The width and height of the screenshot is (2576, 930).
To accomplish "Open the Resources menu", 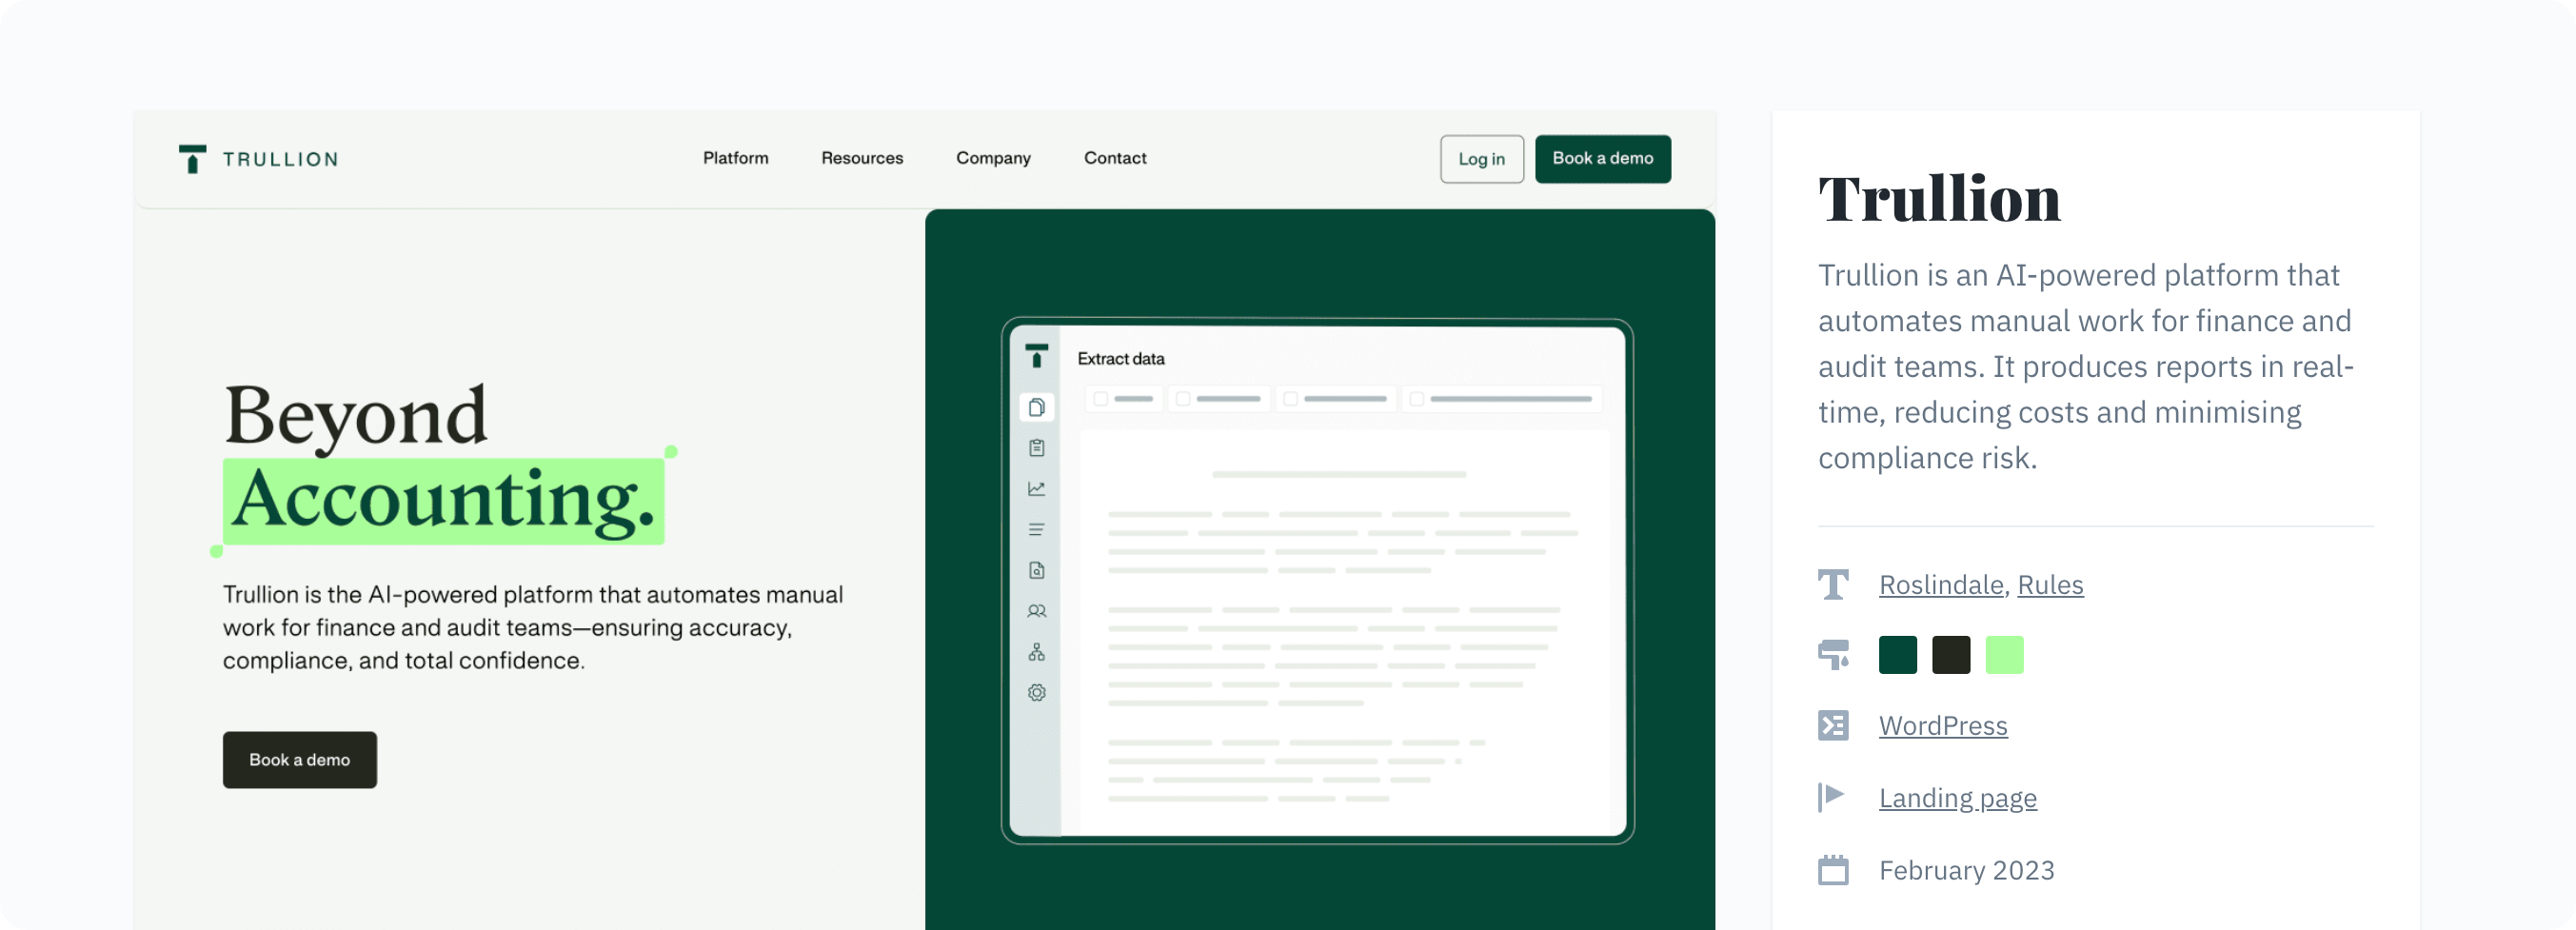I will pyautogui.click(x=862, y=158).
